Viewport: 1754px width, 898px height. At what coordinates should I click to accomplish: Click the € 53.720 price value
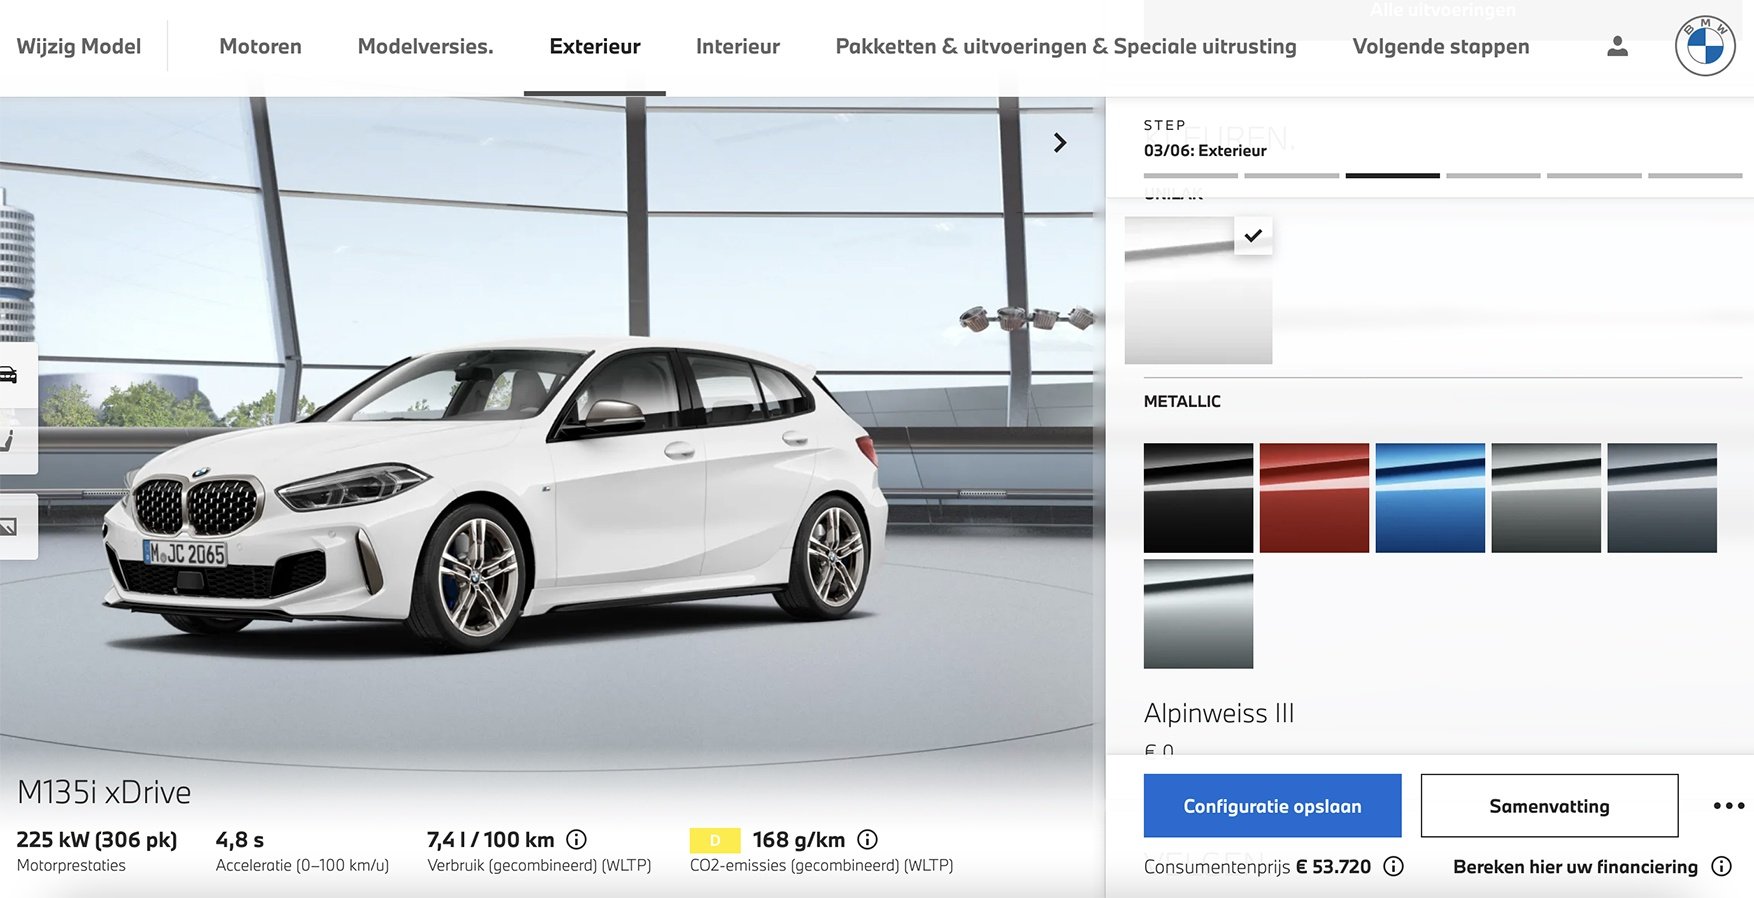coord(1333,867)
